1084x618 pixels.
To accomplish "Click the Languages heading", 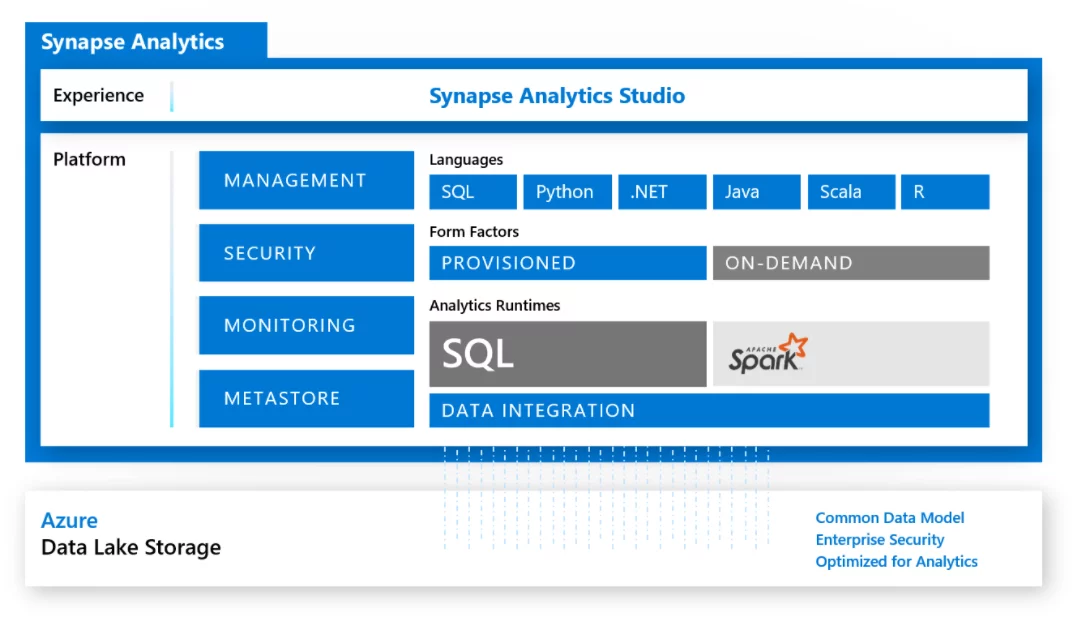I will pyautogui.click(x=466, y=160).
